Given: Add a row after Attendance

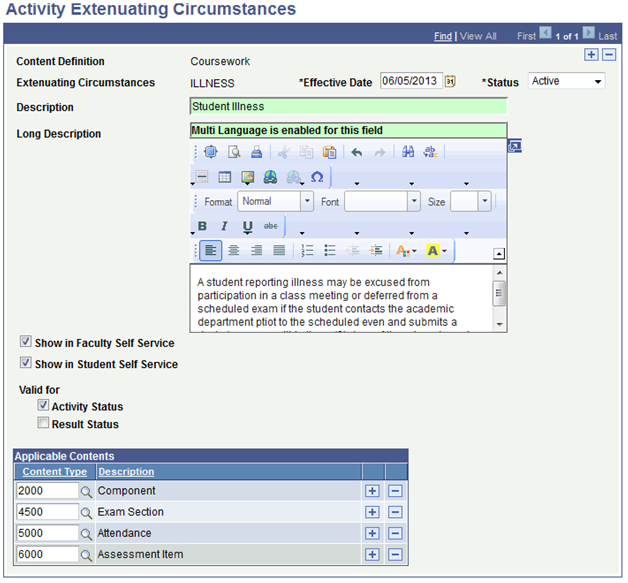Looking at the screenshot, I should (372, 533).
